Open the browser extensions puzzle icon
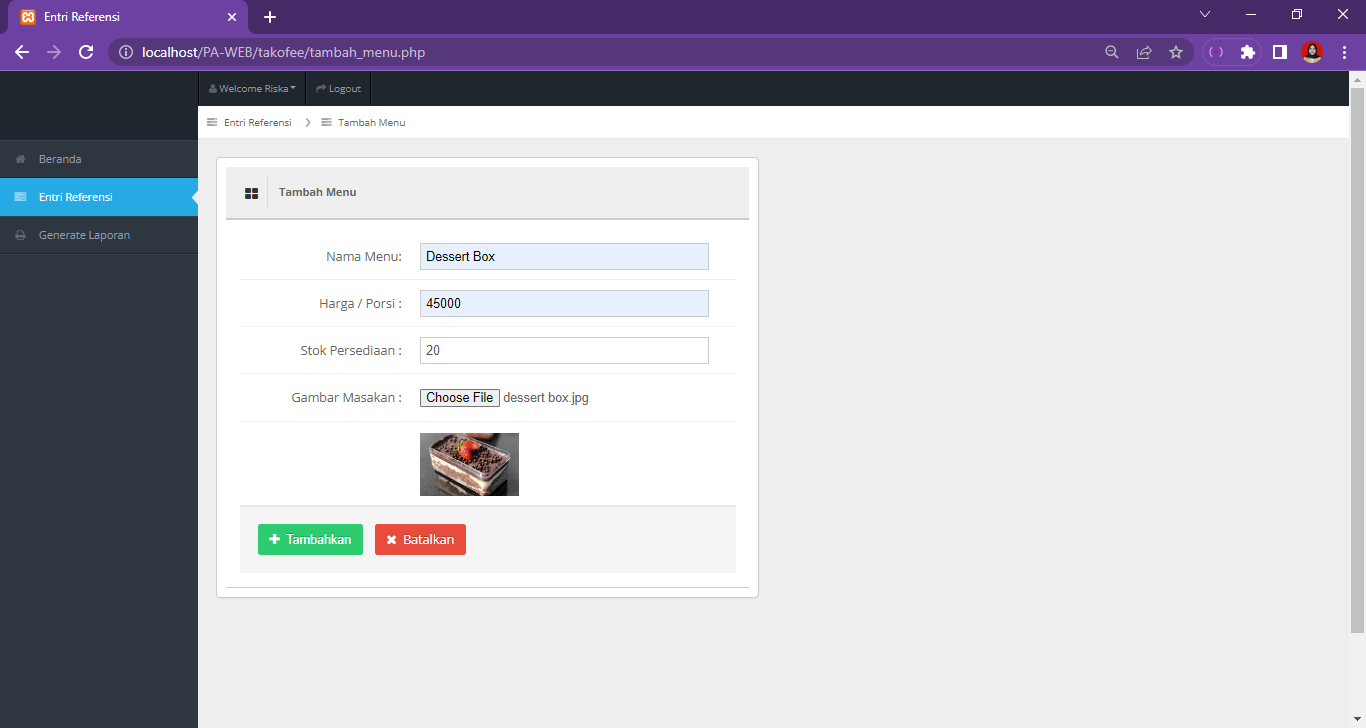This screenshot has height=728, width=1366. tap(1247, 52)
